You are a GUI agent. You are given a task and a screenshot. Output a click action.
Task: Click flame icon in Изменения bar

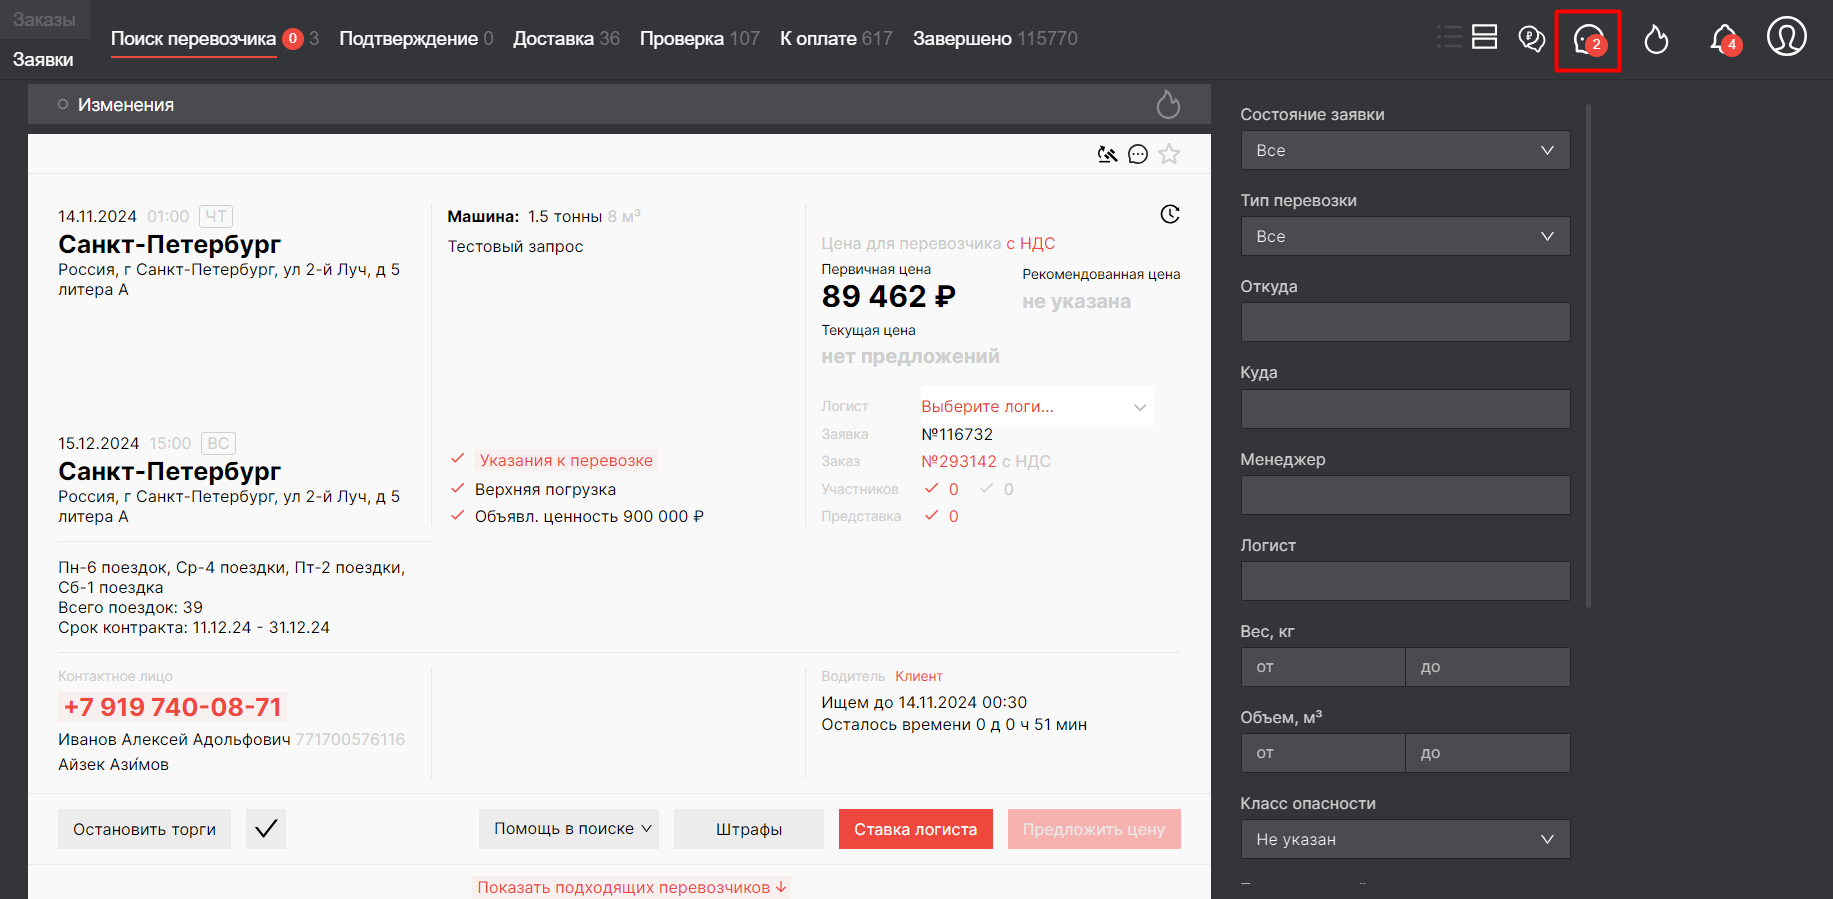point(1168,104)
